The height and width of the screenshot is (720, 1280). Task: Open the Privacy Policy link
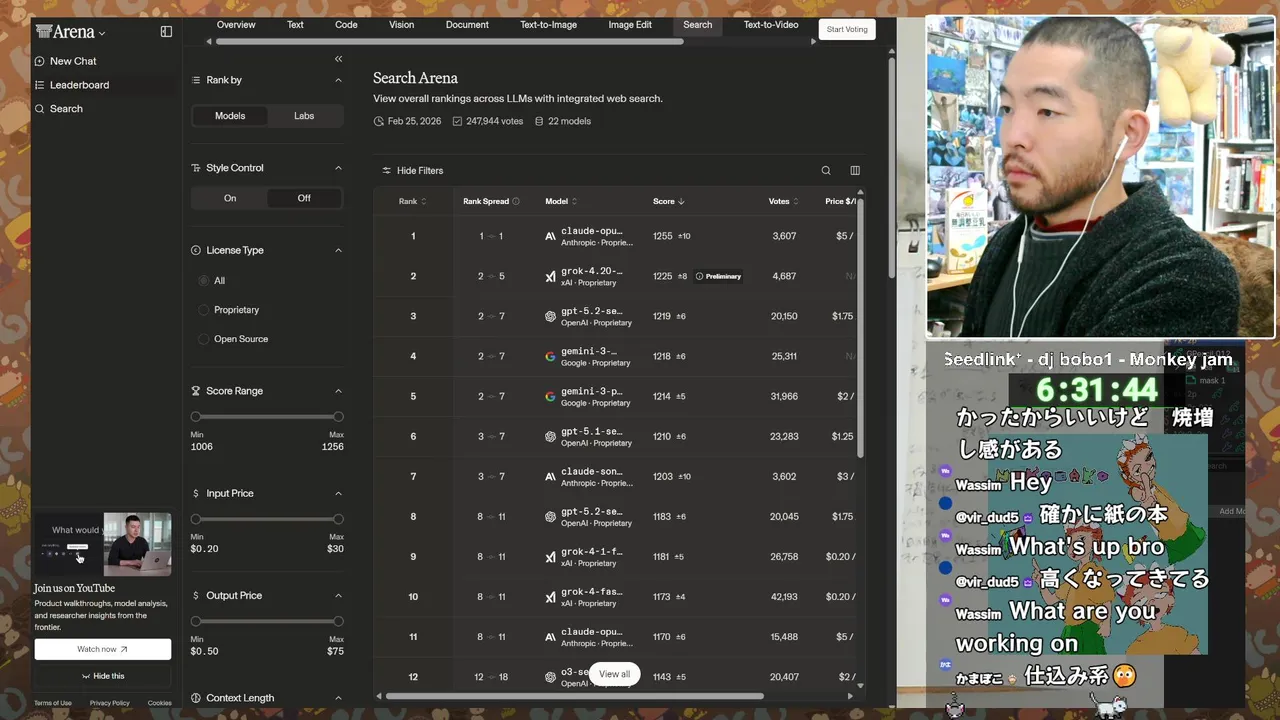tap(109, 703)
